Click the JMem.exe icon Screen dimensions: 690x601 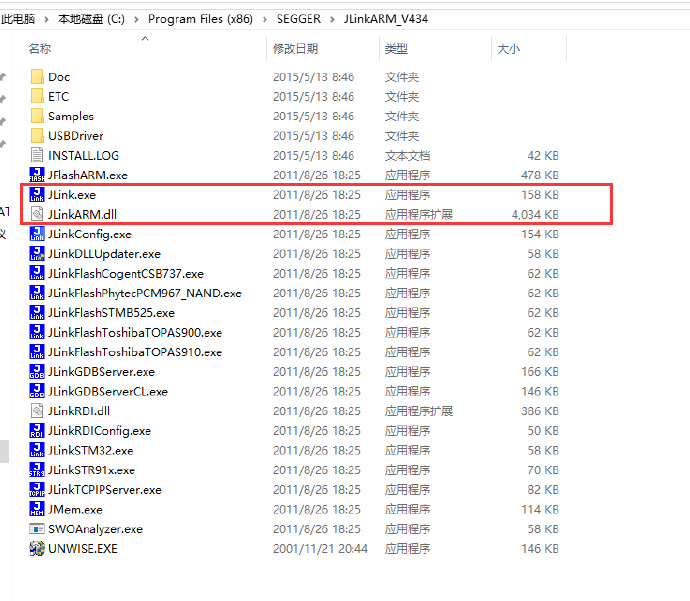(37, 509)
